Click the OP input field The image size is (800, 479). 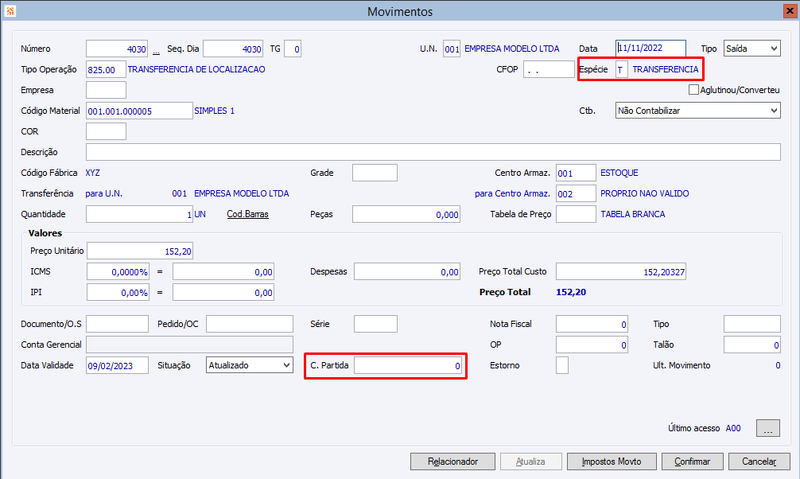(592, 345)
